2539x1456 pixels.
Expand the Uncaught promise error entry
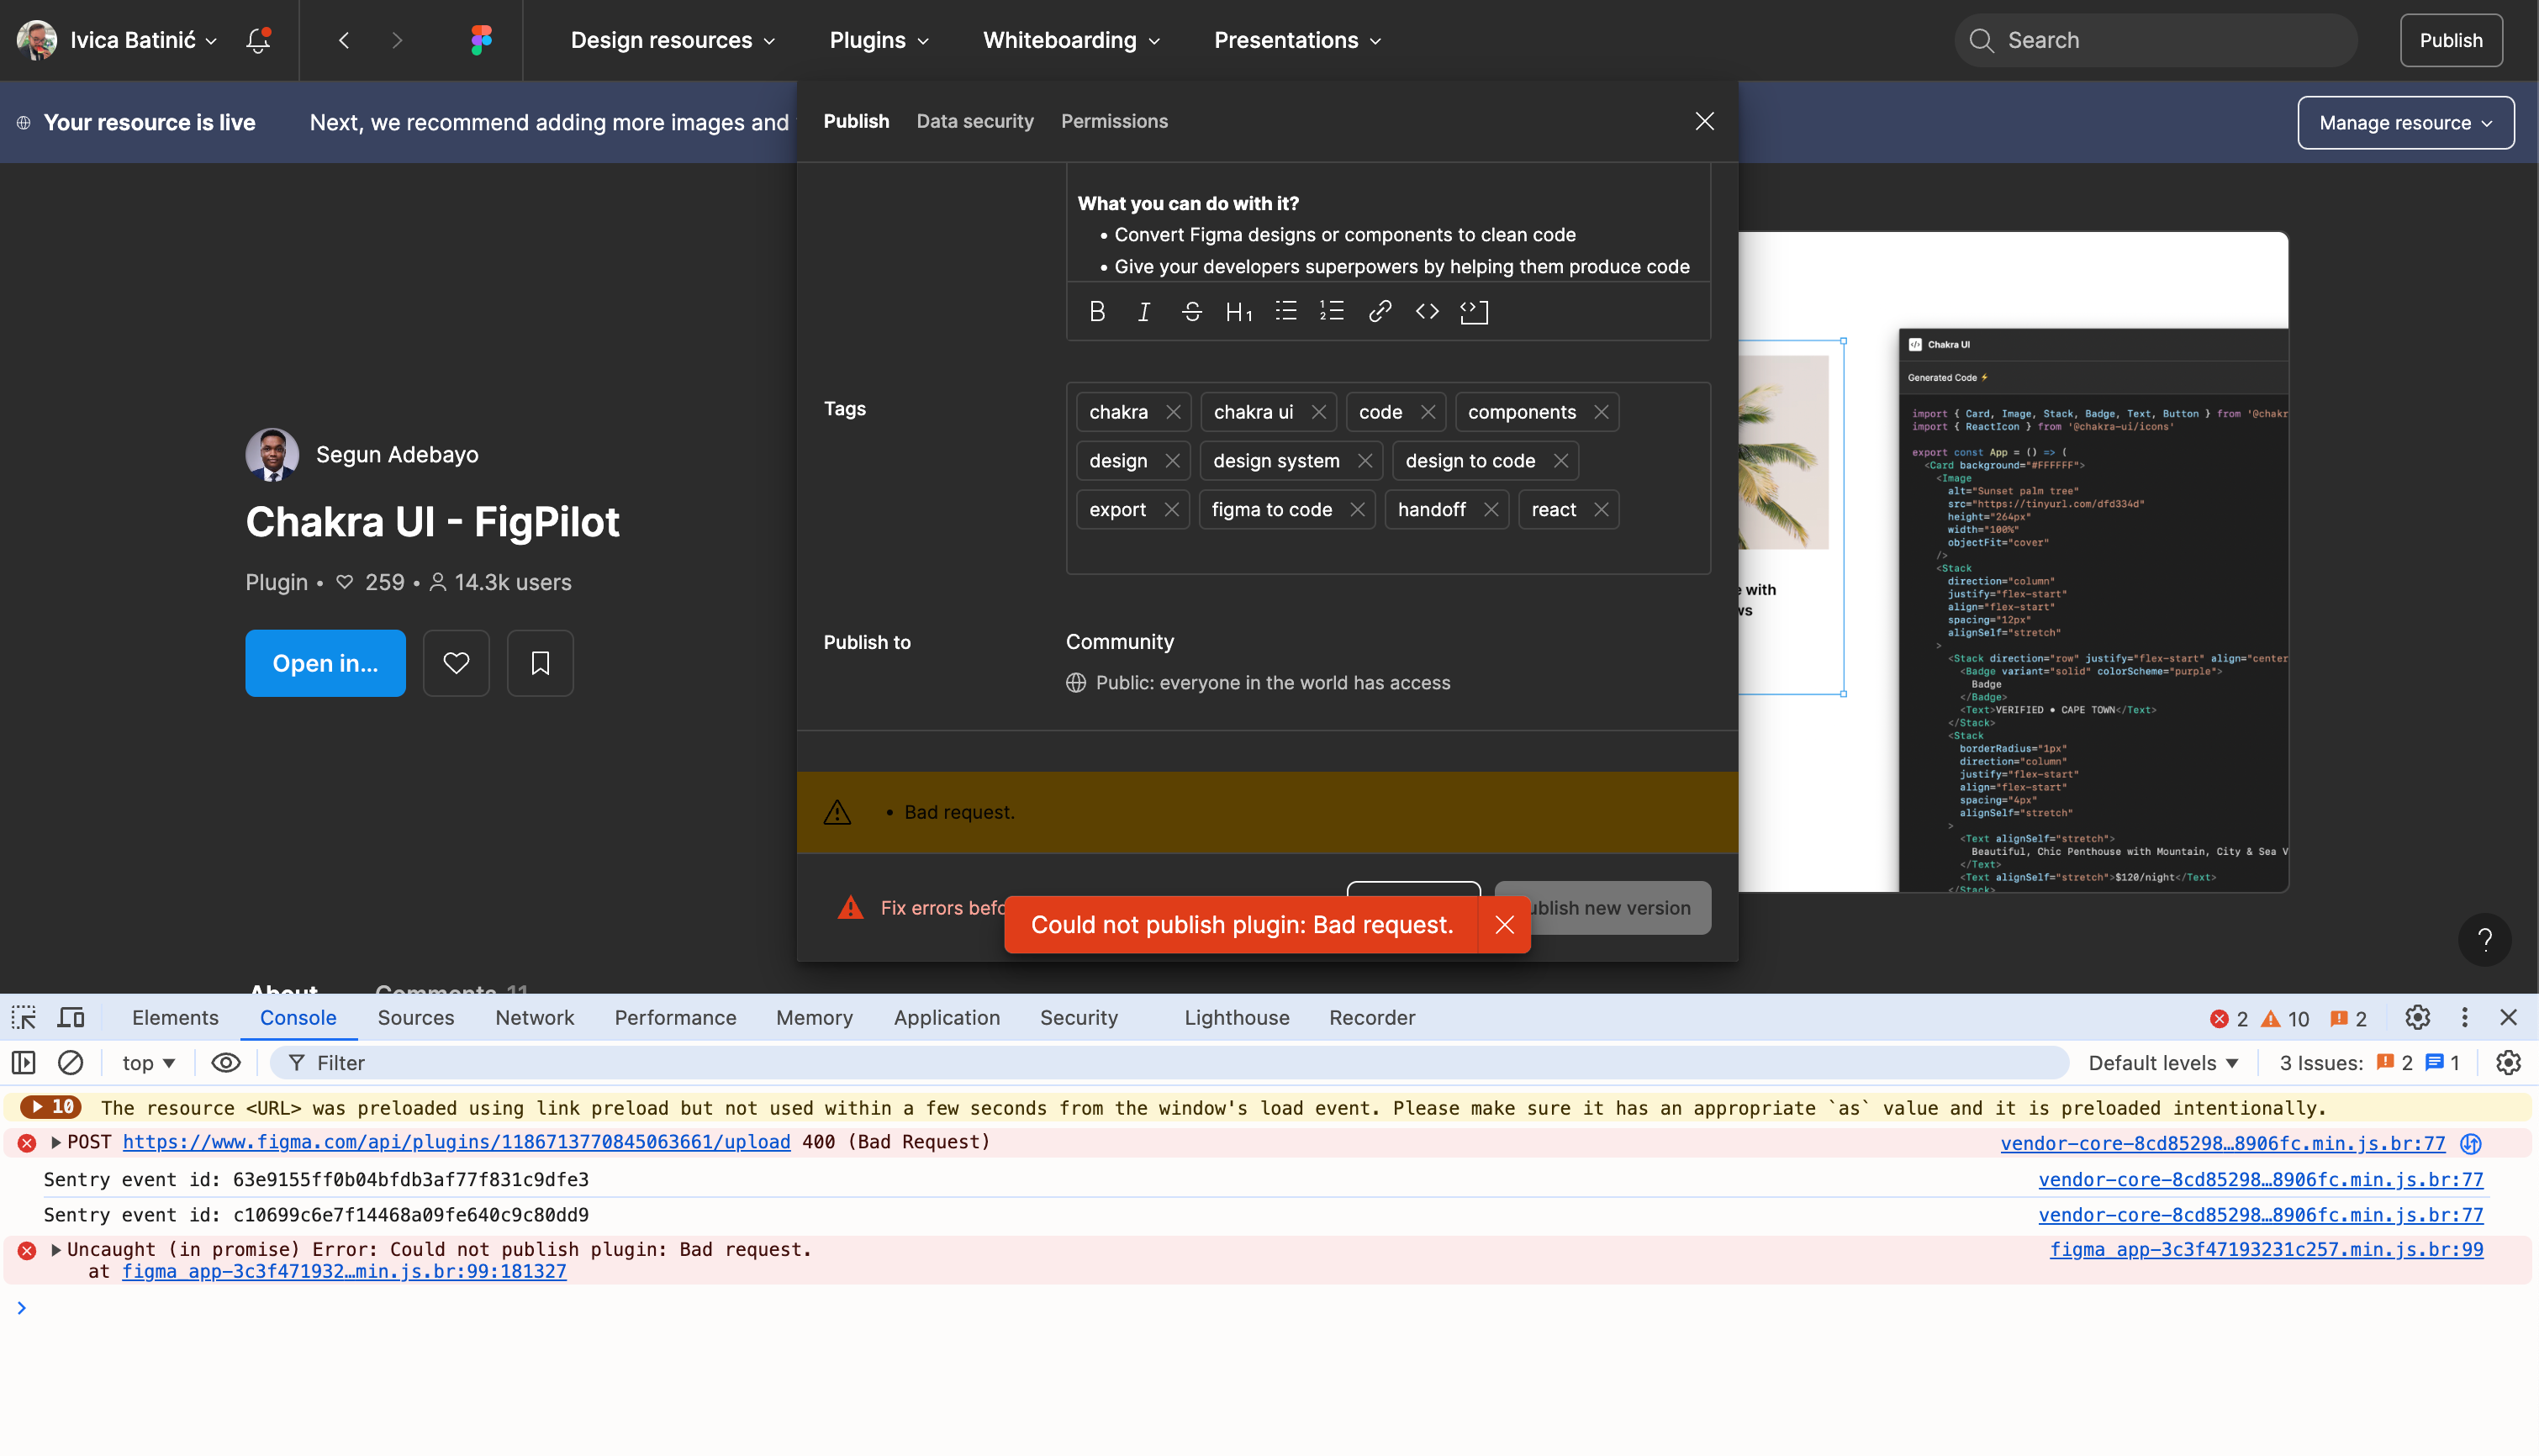click(x=56, y=1250)
